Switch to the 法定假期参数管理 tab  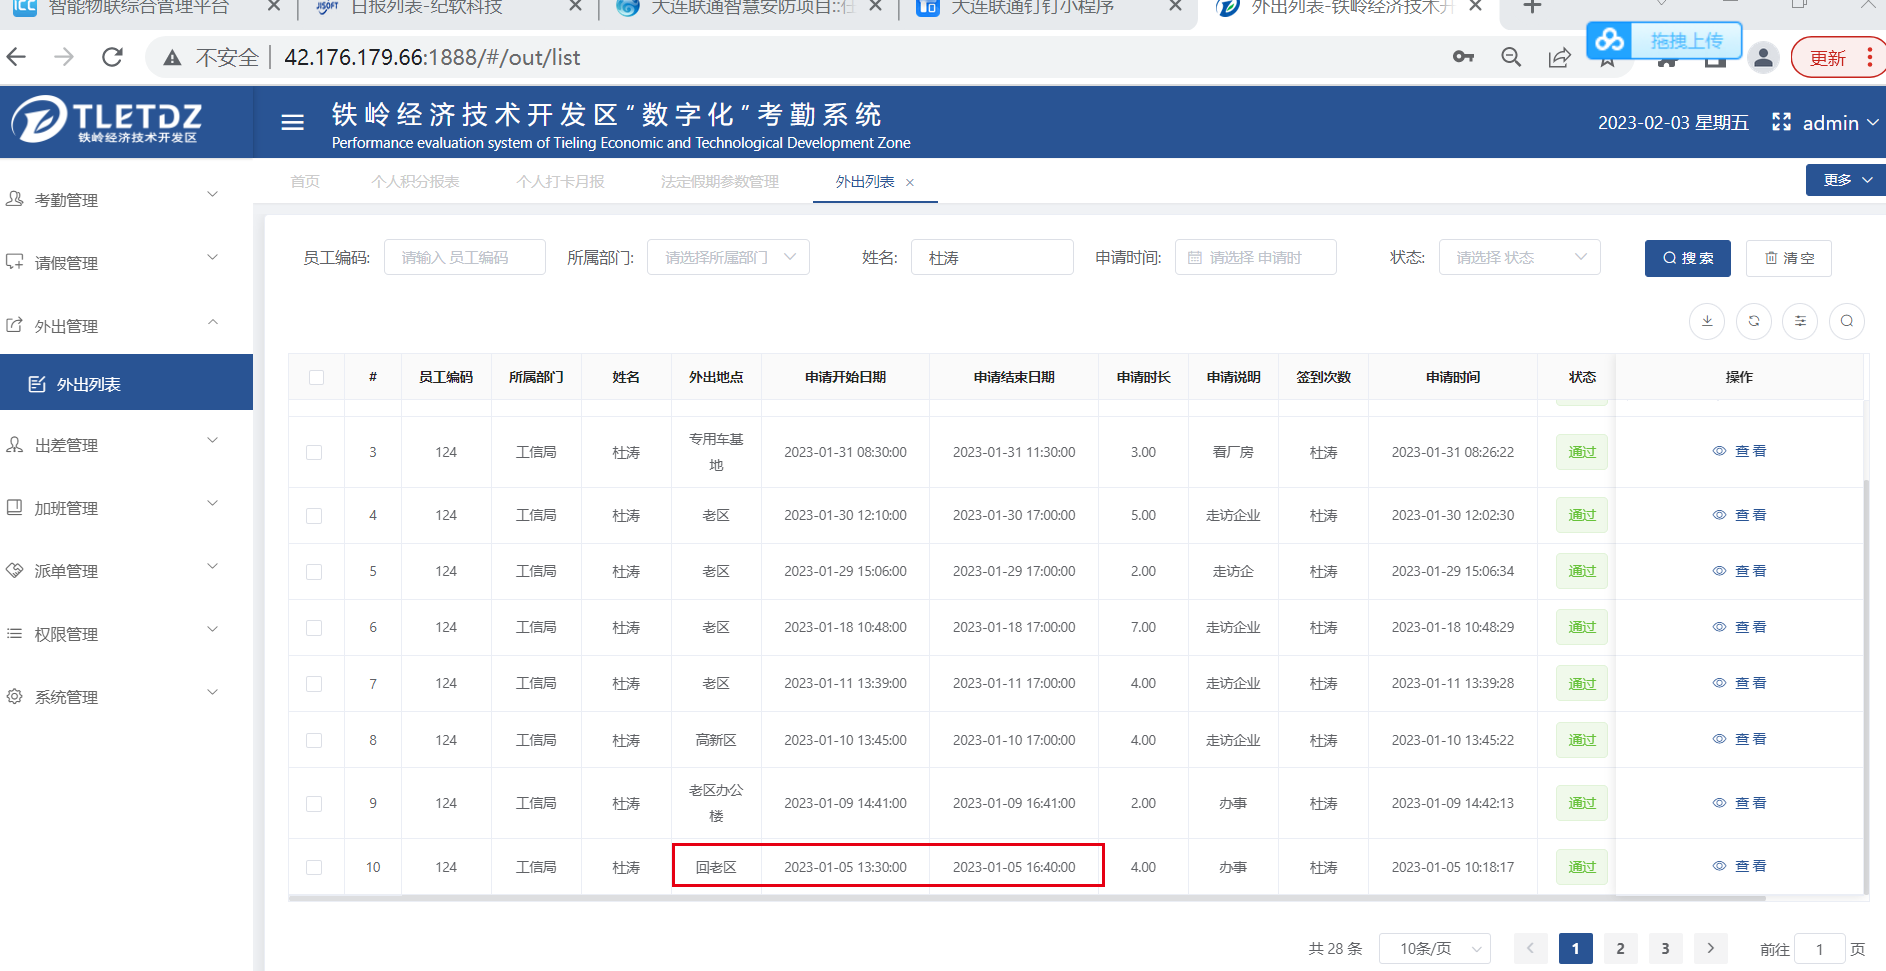pyautogui.click(x=720, y=181)
